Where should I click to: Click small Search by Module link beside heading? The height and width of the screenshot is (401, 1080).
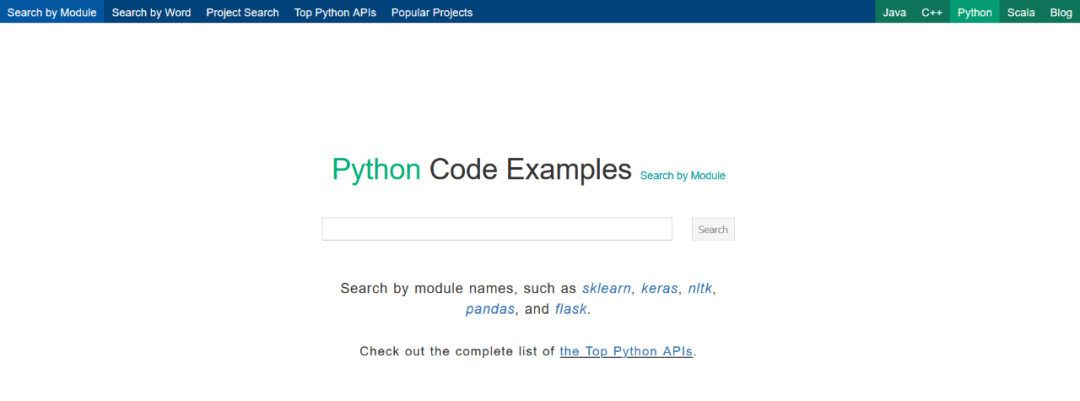tap(682, 176)
